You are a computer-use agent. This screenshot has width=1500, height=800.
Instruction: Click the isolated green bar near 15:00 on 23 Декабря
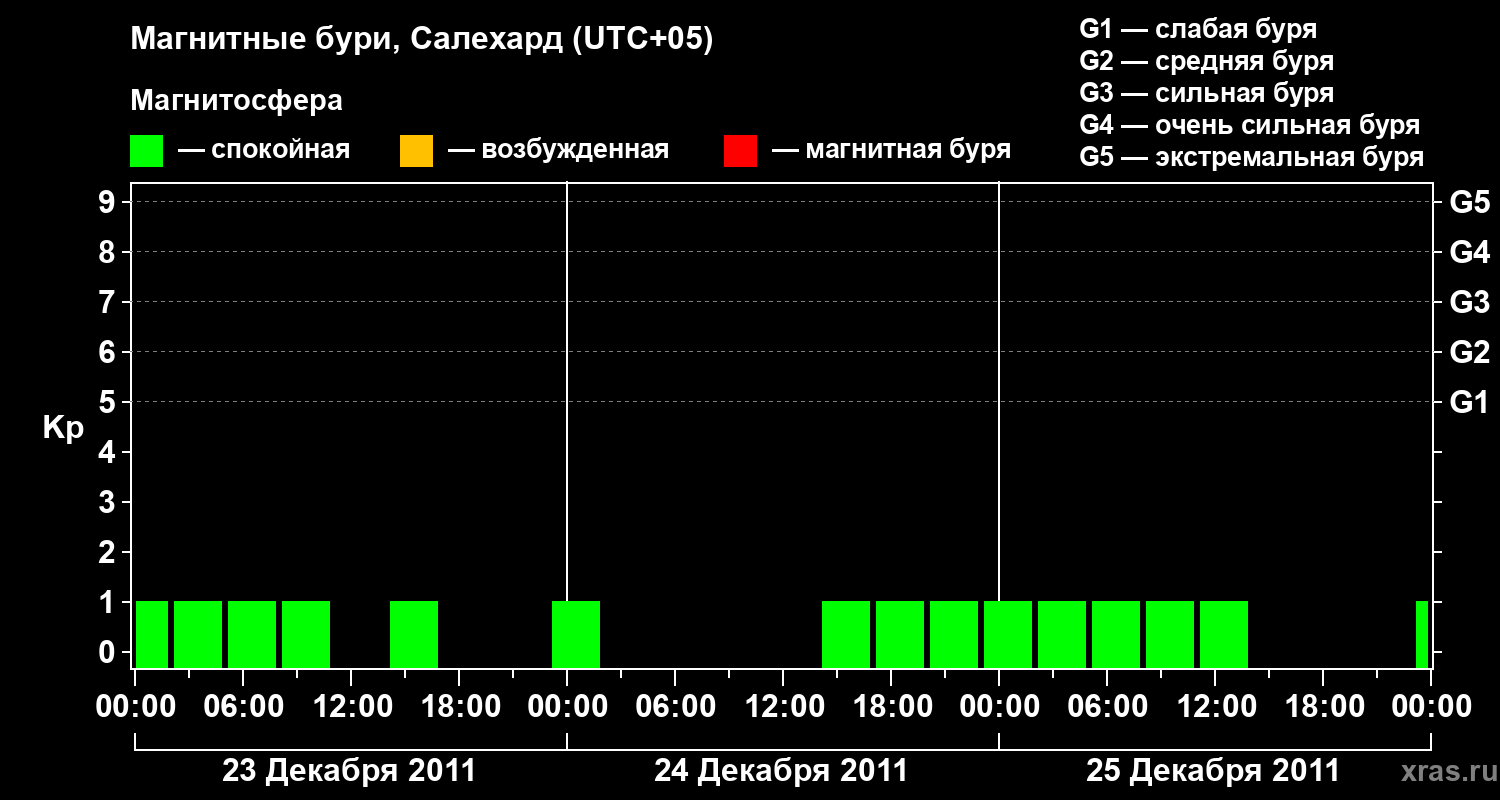[x=414, y=634]
